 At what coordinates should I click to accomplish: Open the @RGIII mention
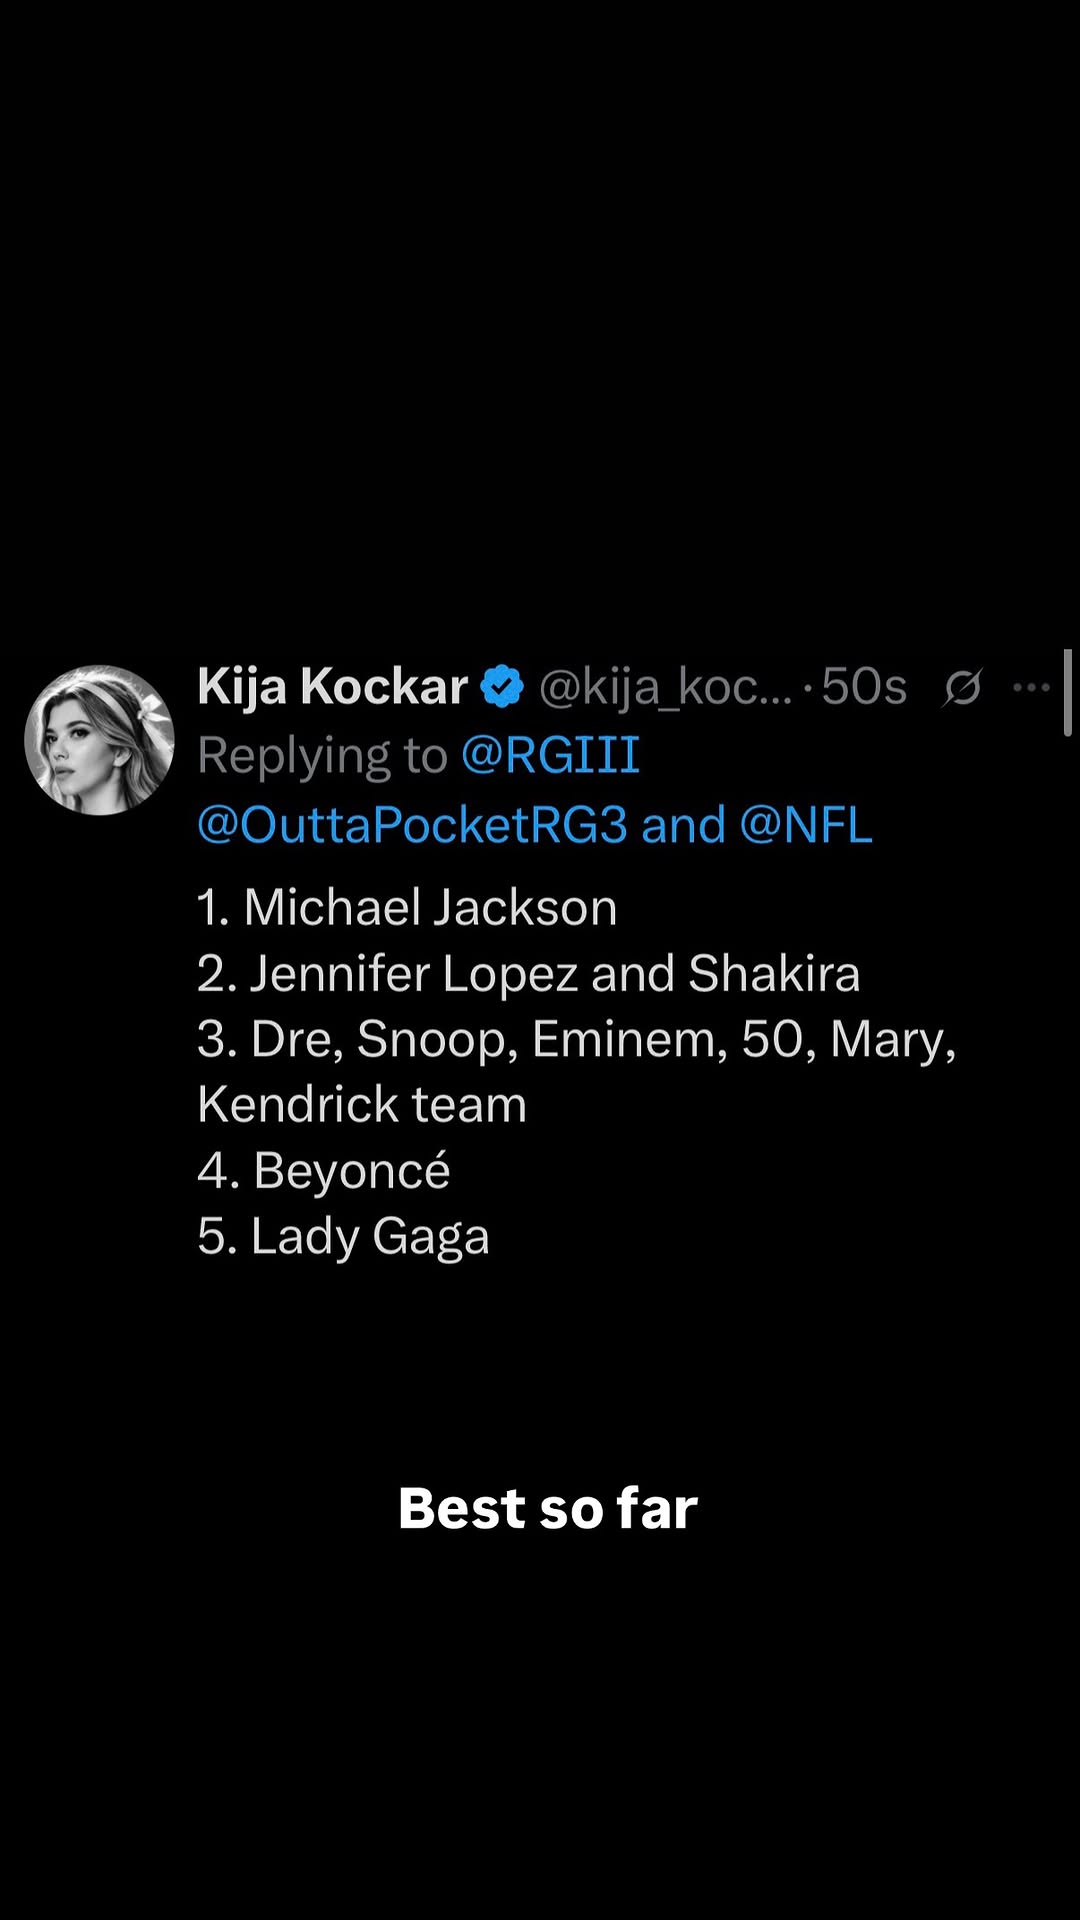point(550,755)
